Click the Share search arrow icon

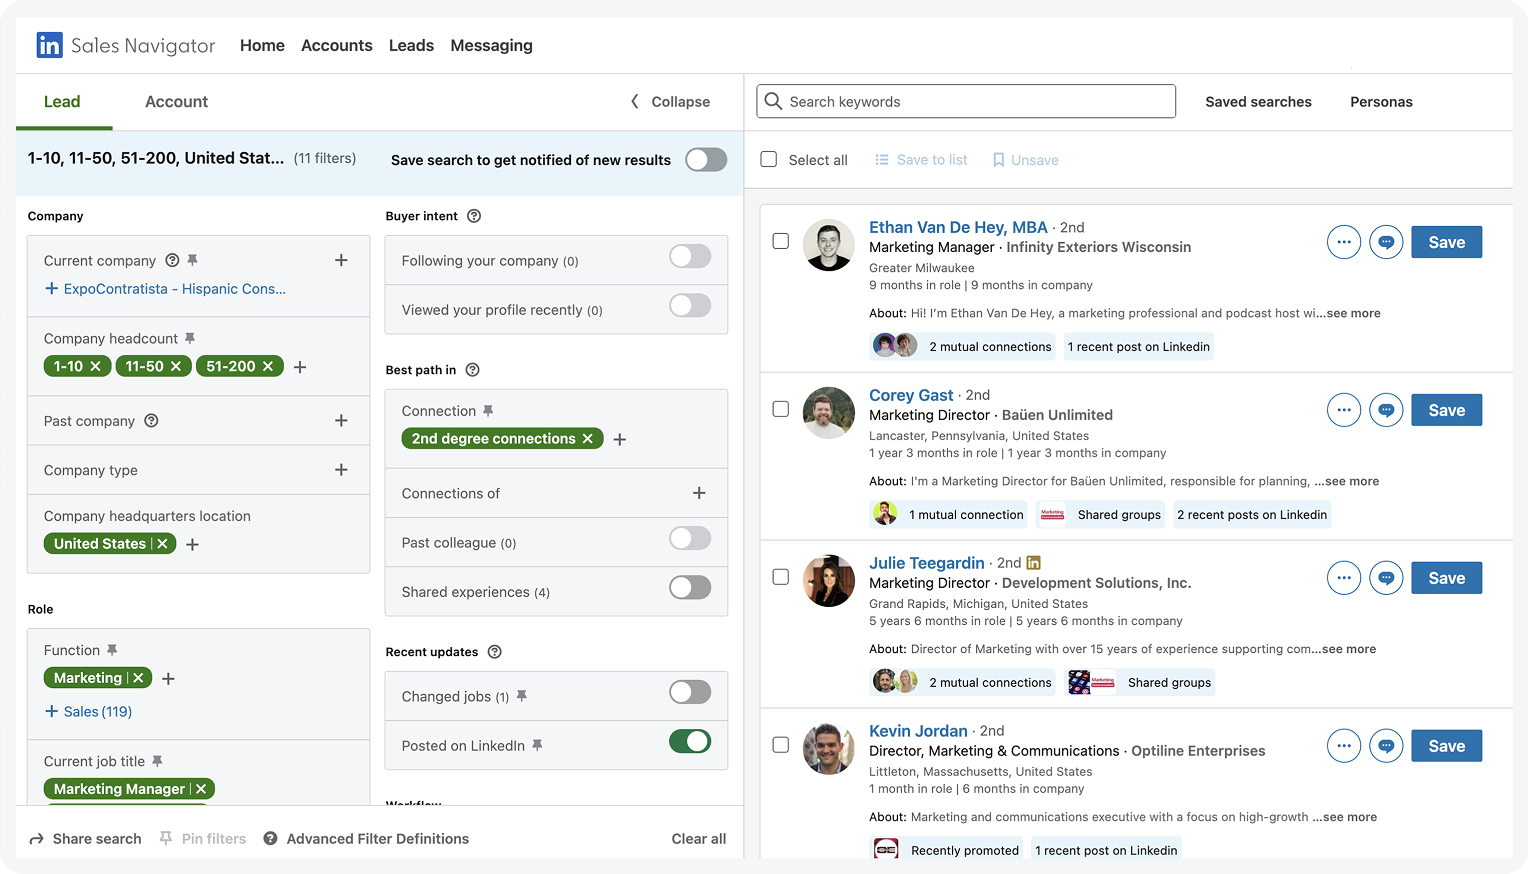37,839
